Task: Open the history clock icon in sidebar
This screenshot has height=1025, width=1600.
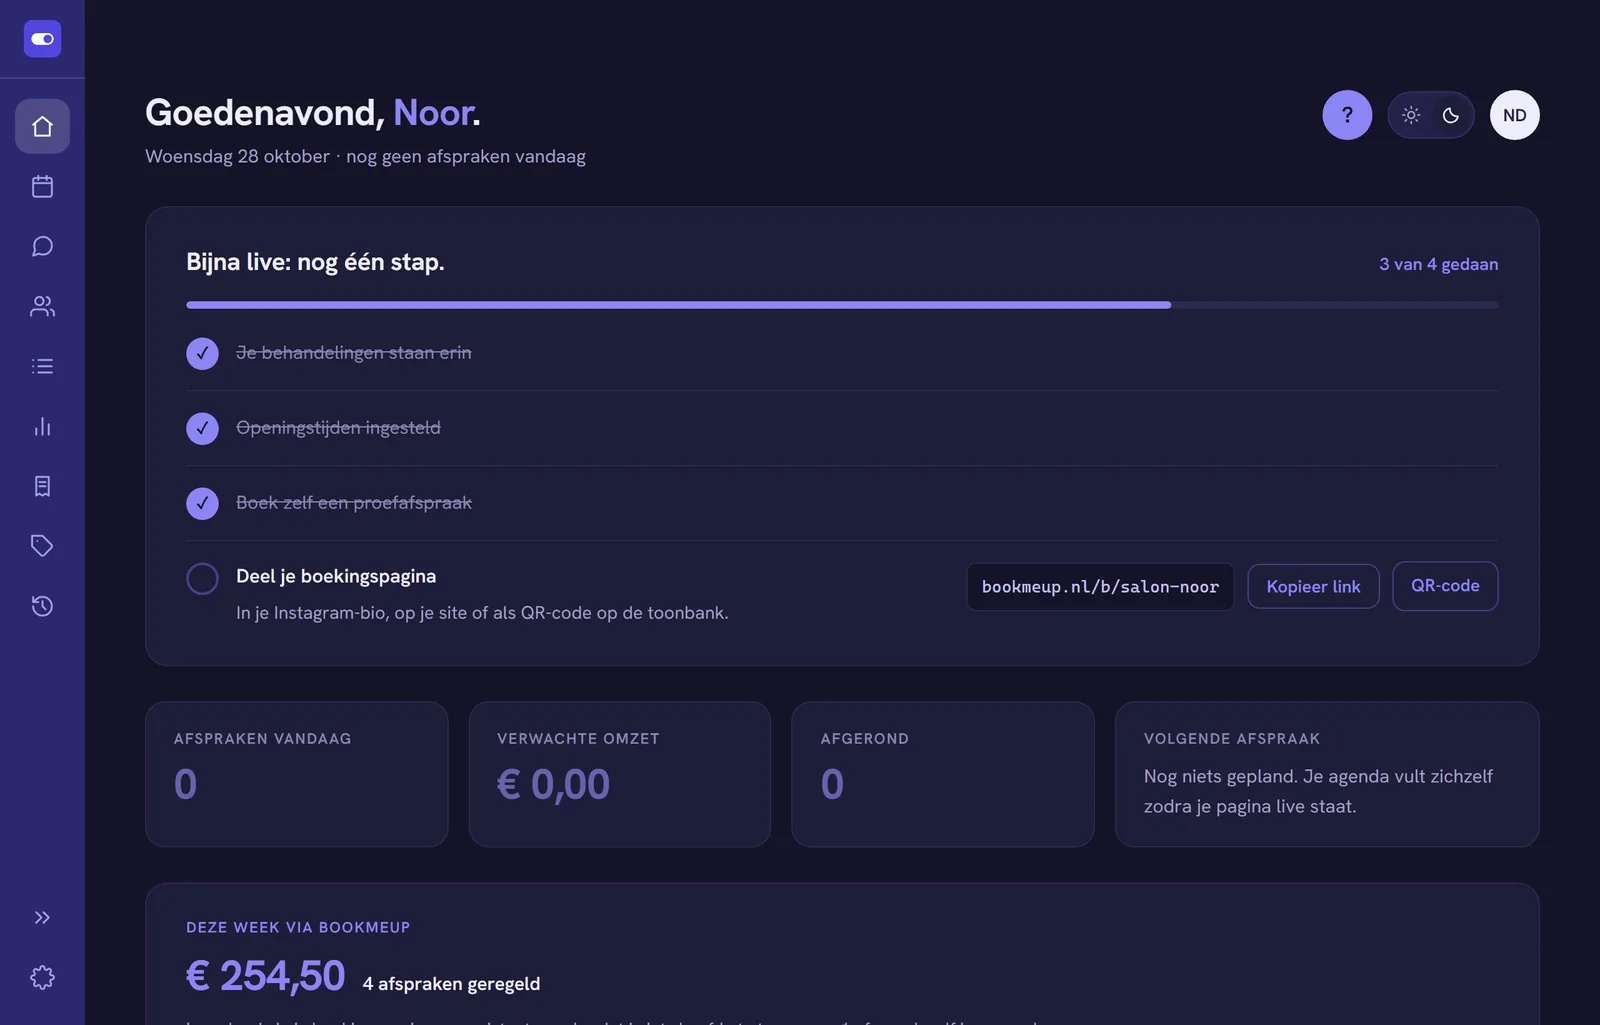Action: click(x=42, y=606)
